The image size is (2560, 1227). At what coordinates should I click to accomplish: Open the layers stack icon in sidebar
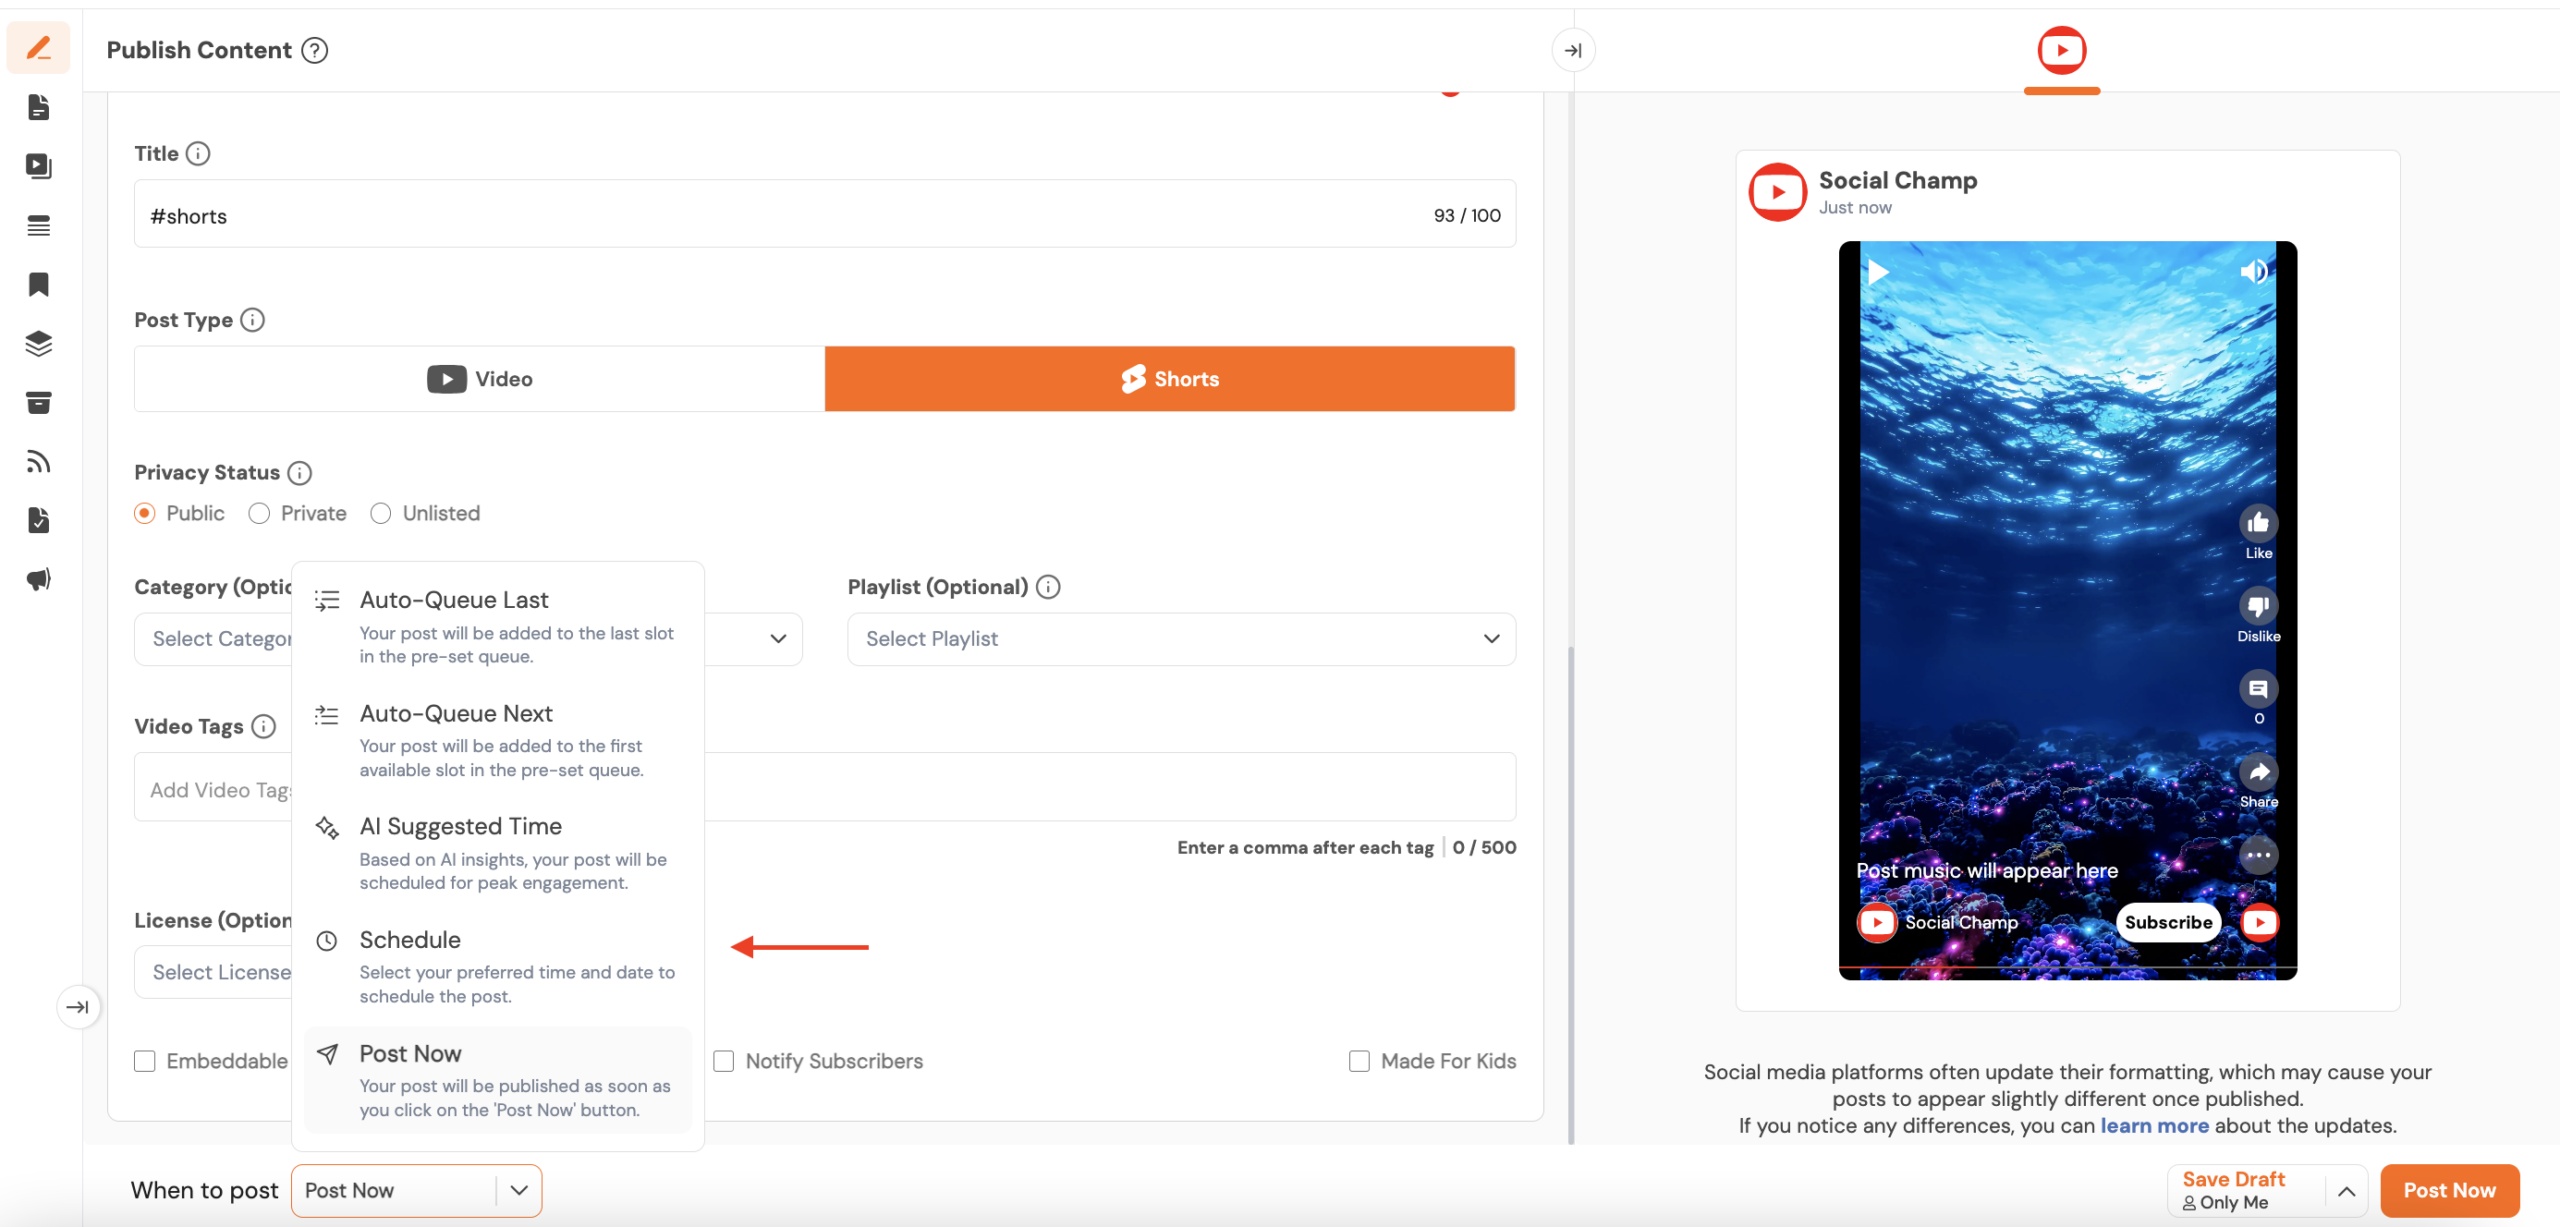click(38, 343)
